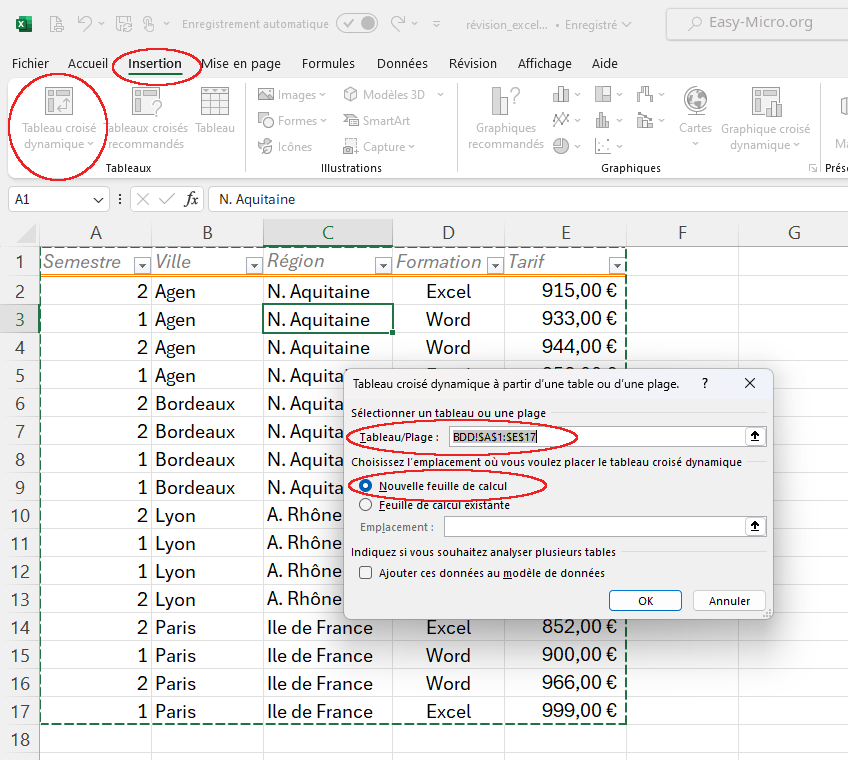Click the OK button in dialog
This screenshot has width=848, height=760.
click(x=645, y=600)
